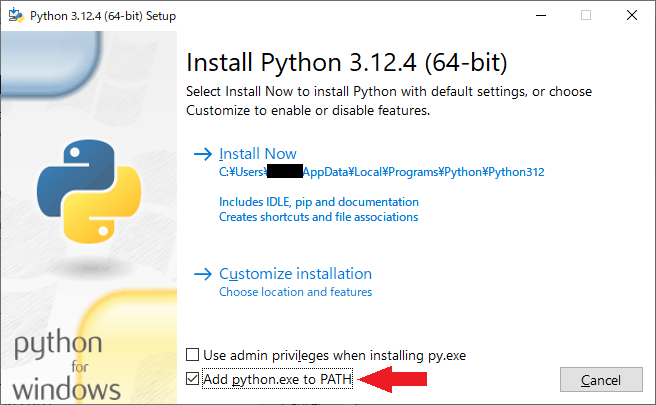
Task: Click 'Creates shortcuts and file associations' text
Action: (x=318, y=217)
